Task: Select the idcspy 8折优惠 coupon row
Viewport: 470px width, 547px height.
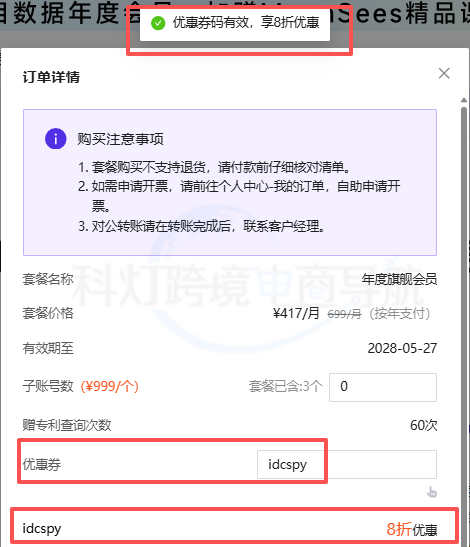Action: [x=230, y=529]
